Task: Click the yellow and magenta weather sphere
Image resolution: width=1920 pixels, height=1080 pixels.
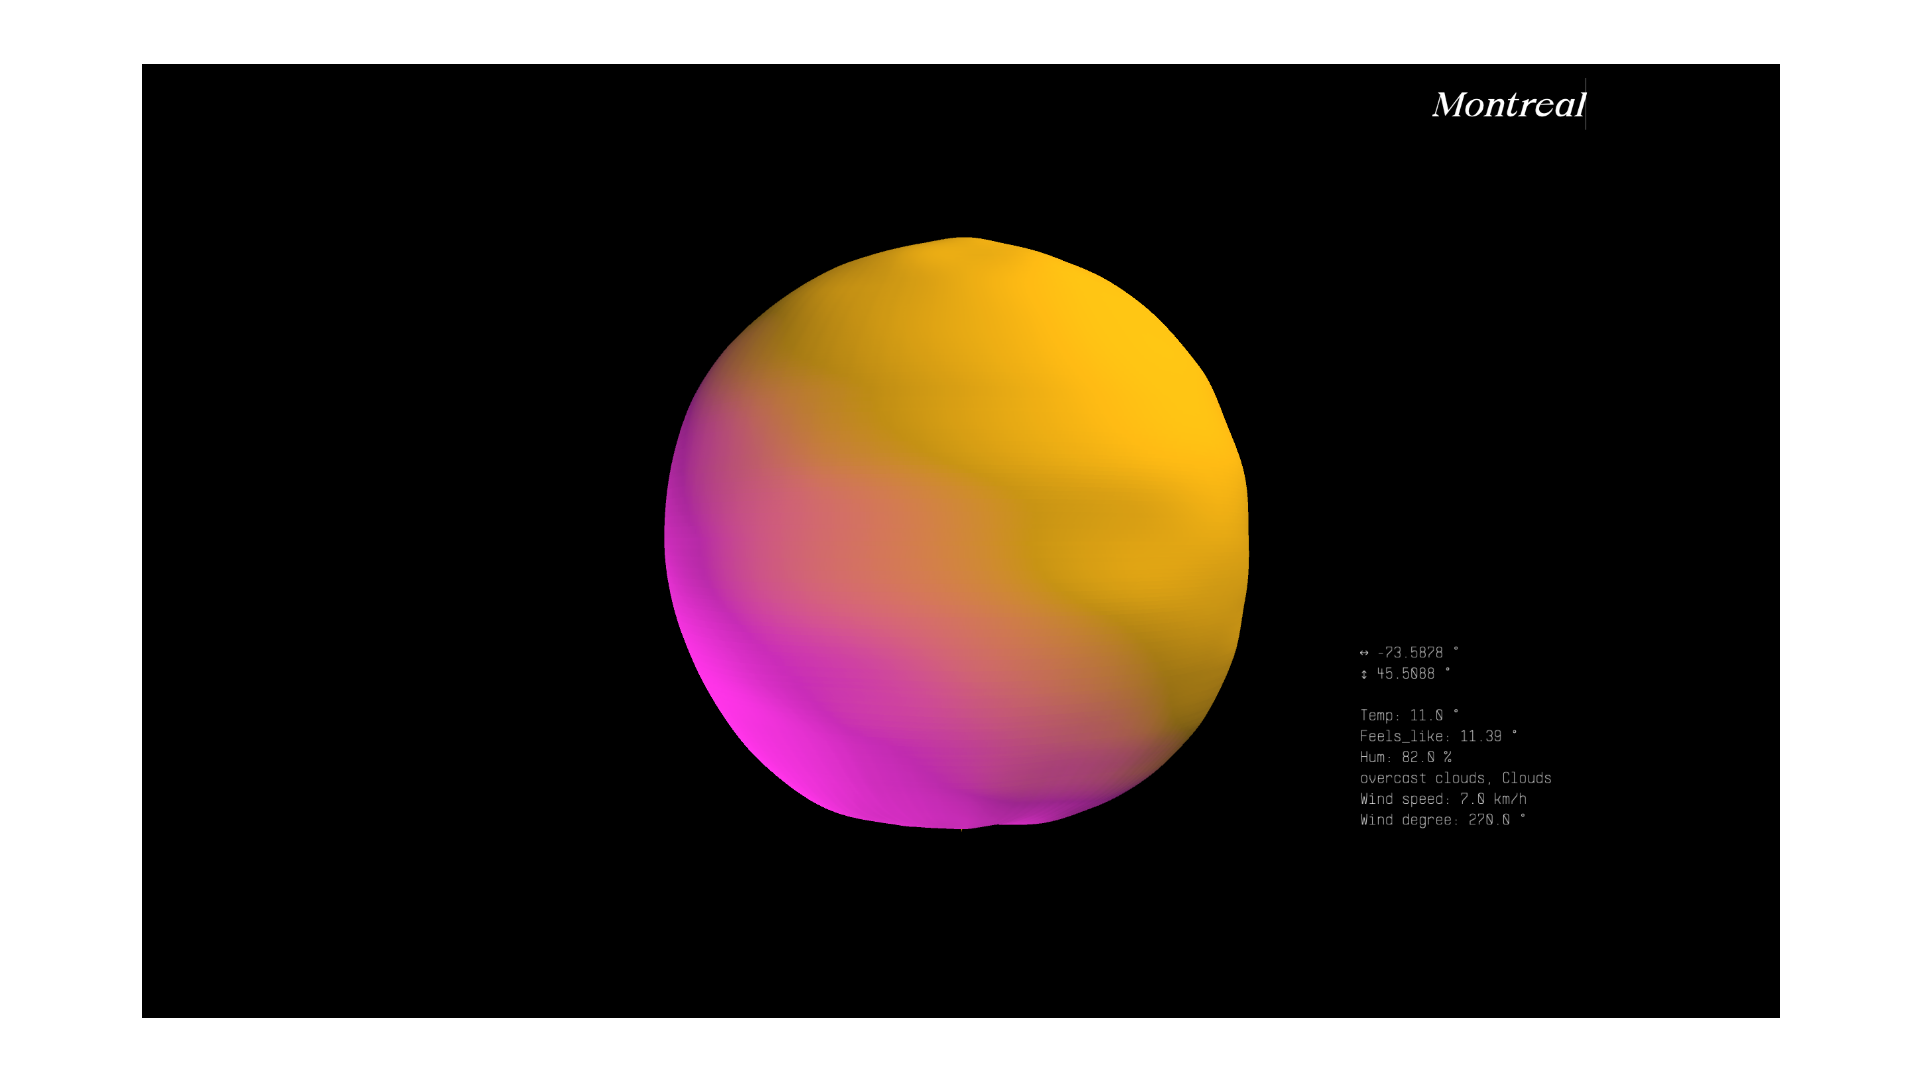Action: [957, 533]
